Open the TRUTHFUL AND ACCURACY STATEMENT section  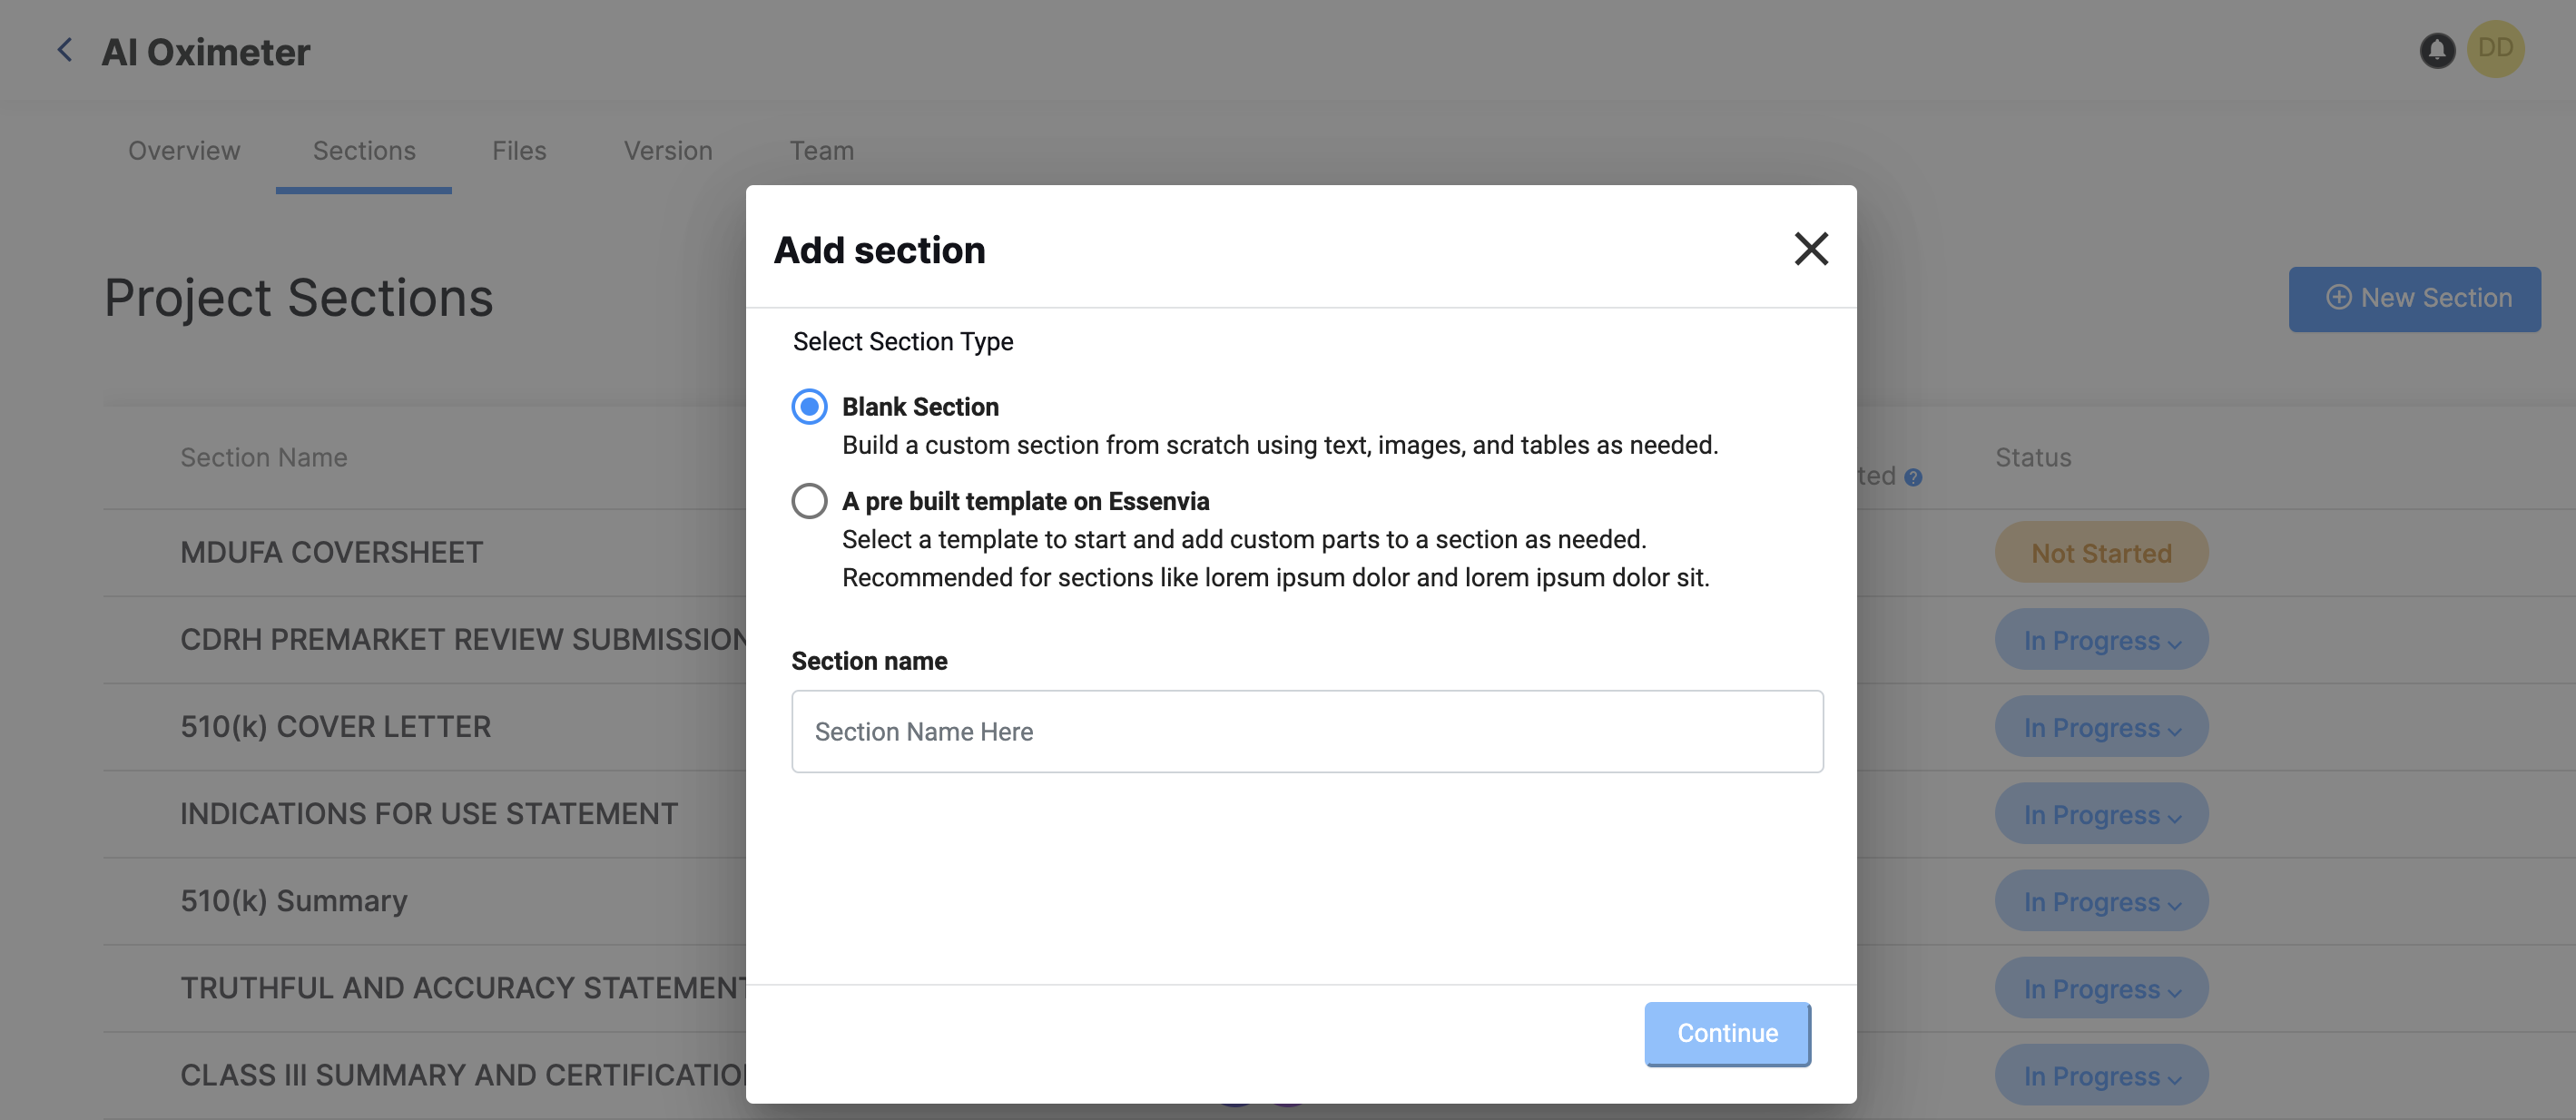pos(463,988)
